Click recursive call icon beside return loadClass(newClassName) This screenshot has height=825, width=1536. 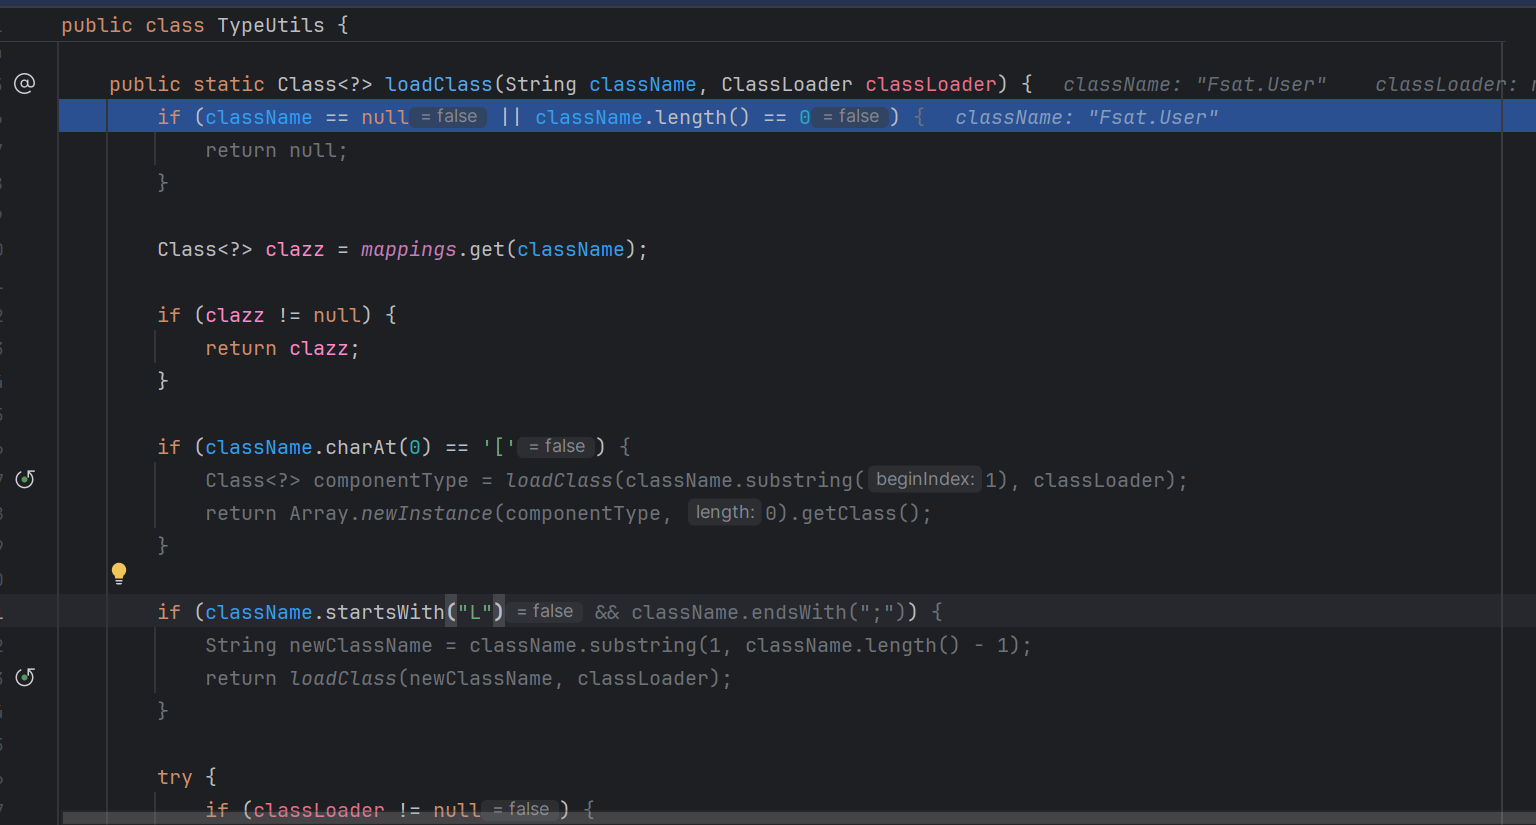pyautogui.click(x=25, y=678)
